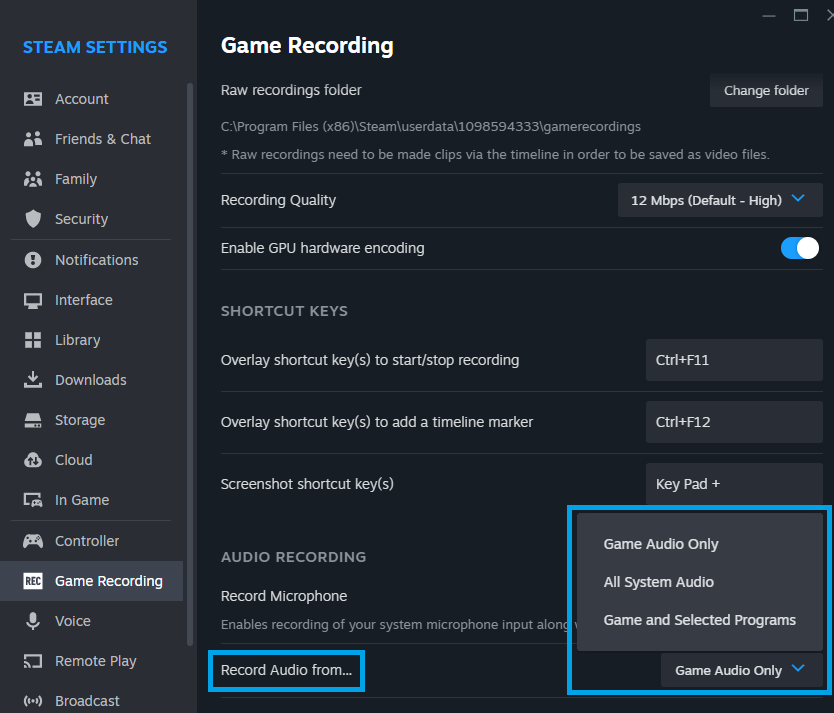Click the gamerecordings folder path text

tap(430, 127)
